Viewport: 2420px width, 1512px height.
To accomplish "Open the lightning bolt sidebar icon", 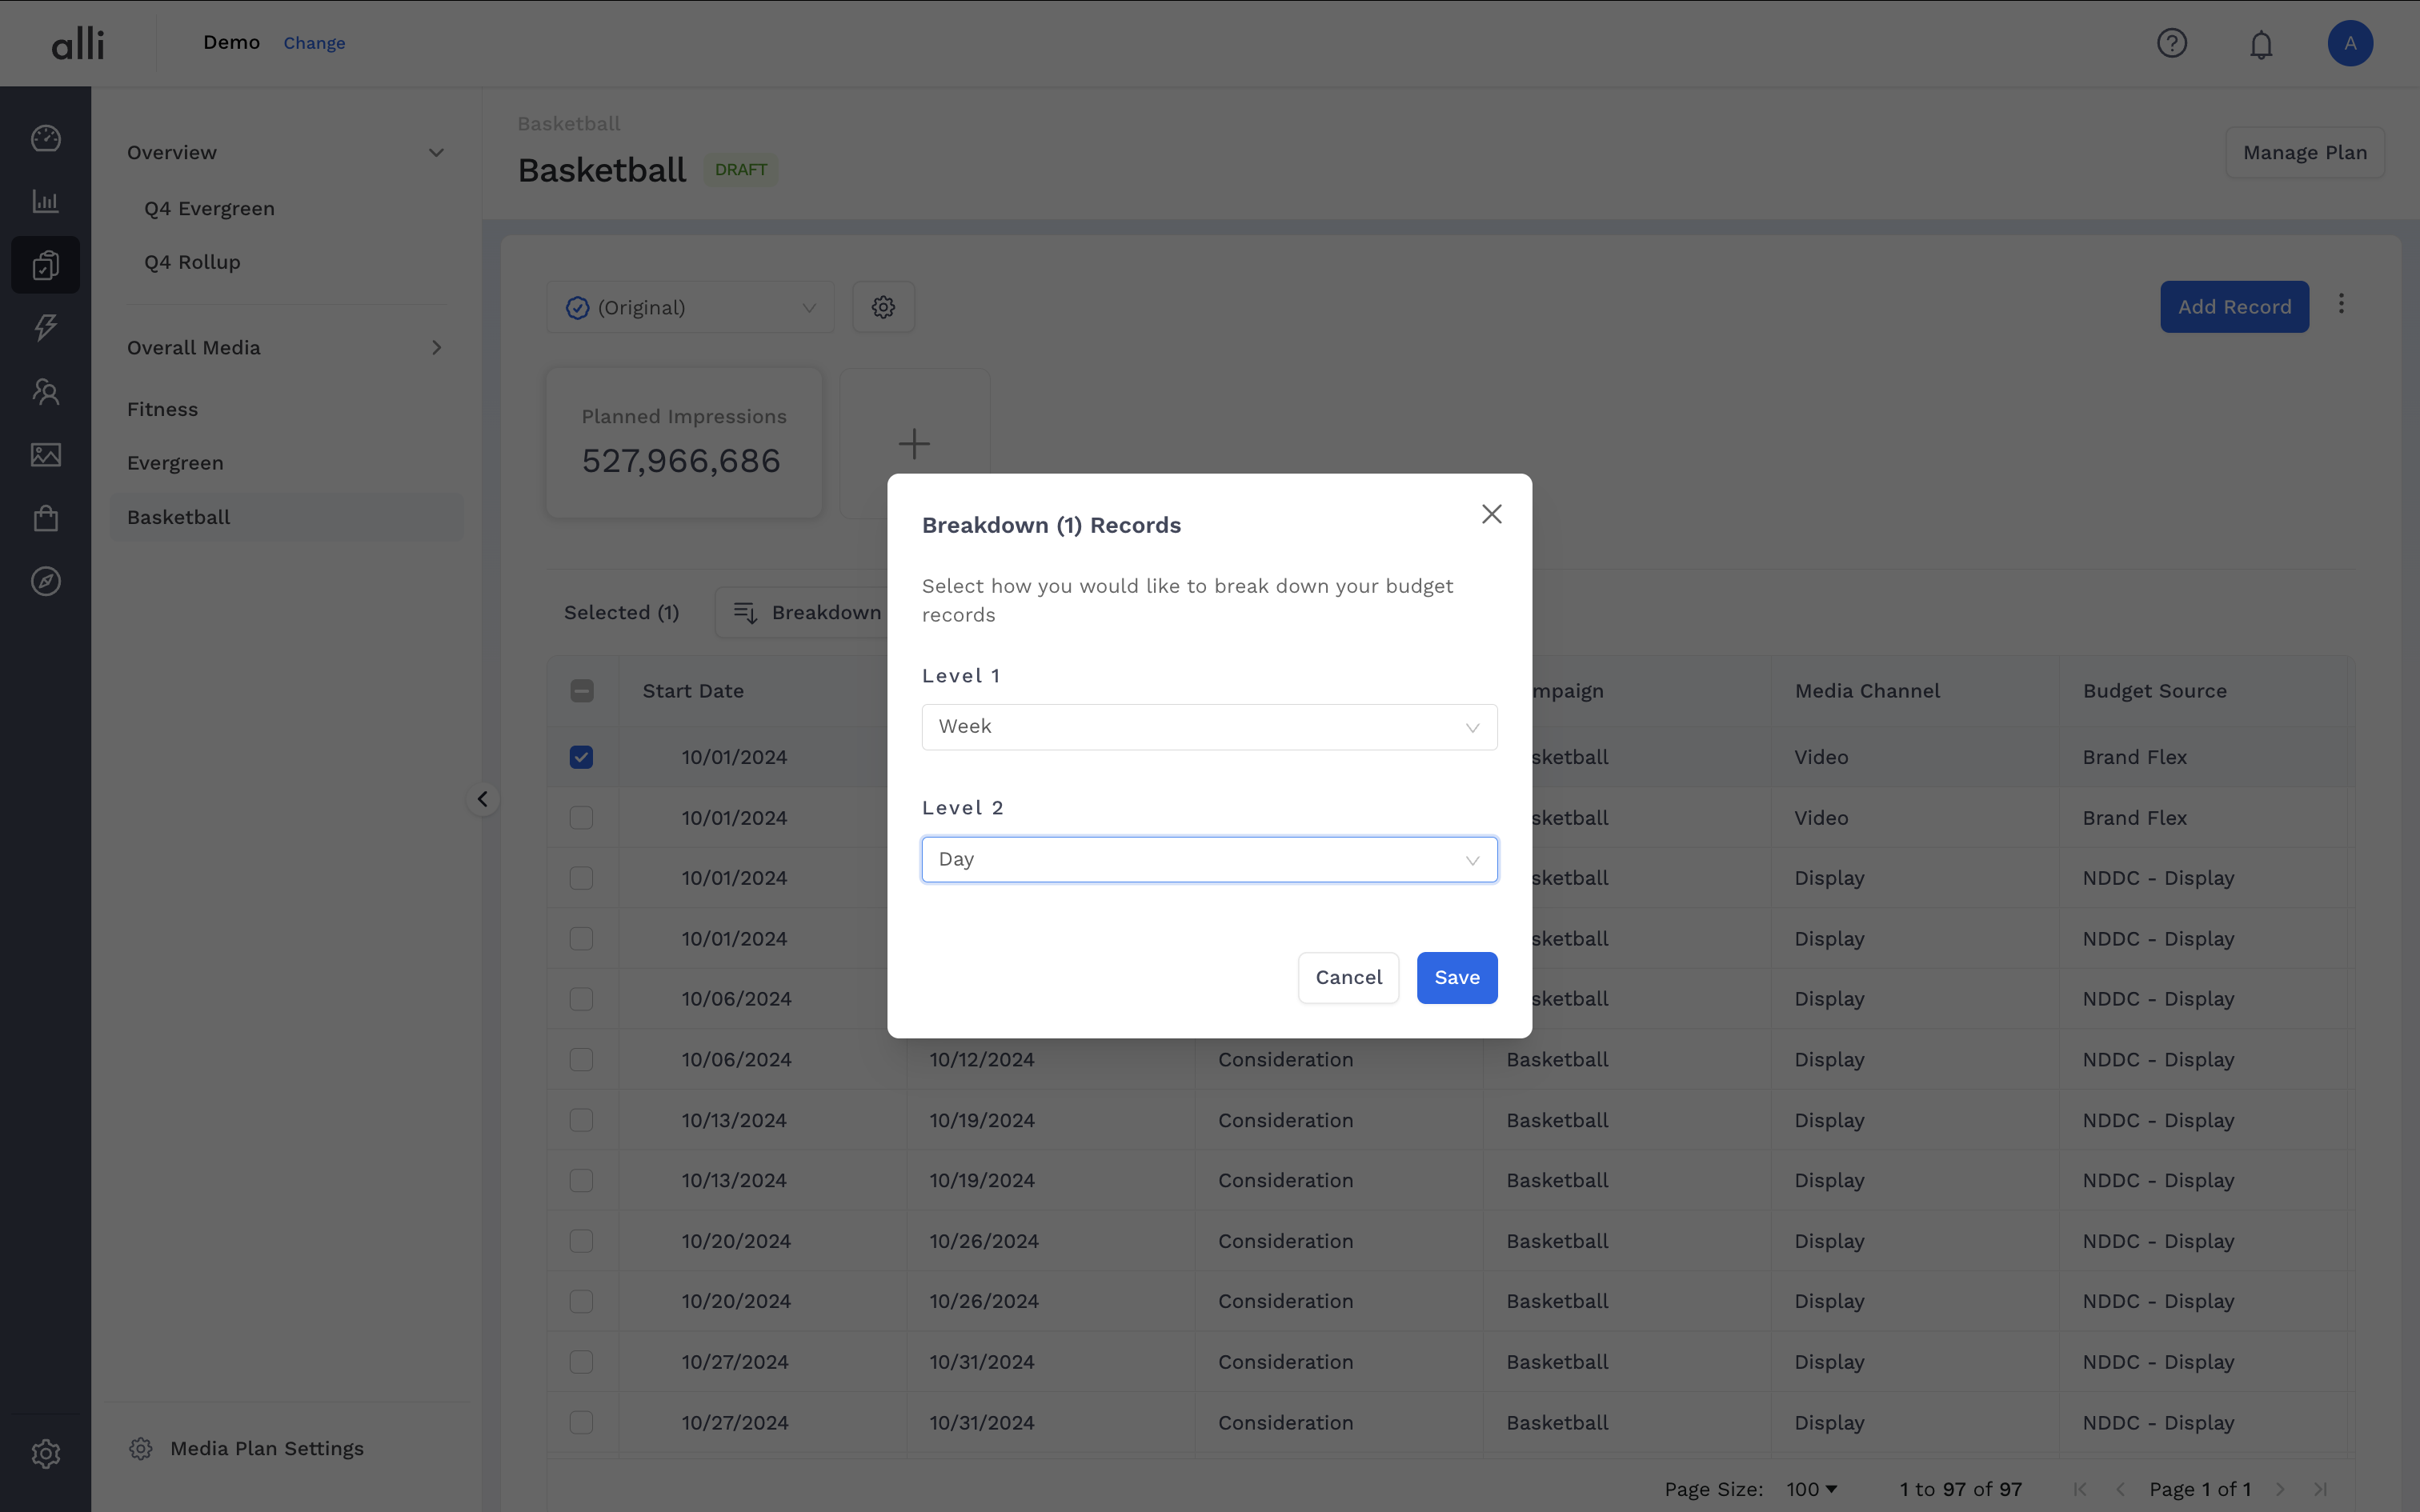I will pyautogui.click(x=46, y=327).
